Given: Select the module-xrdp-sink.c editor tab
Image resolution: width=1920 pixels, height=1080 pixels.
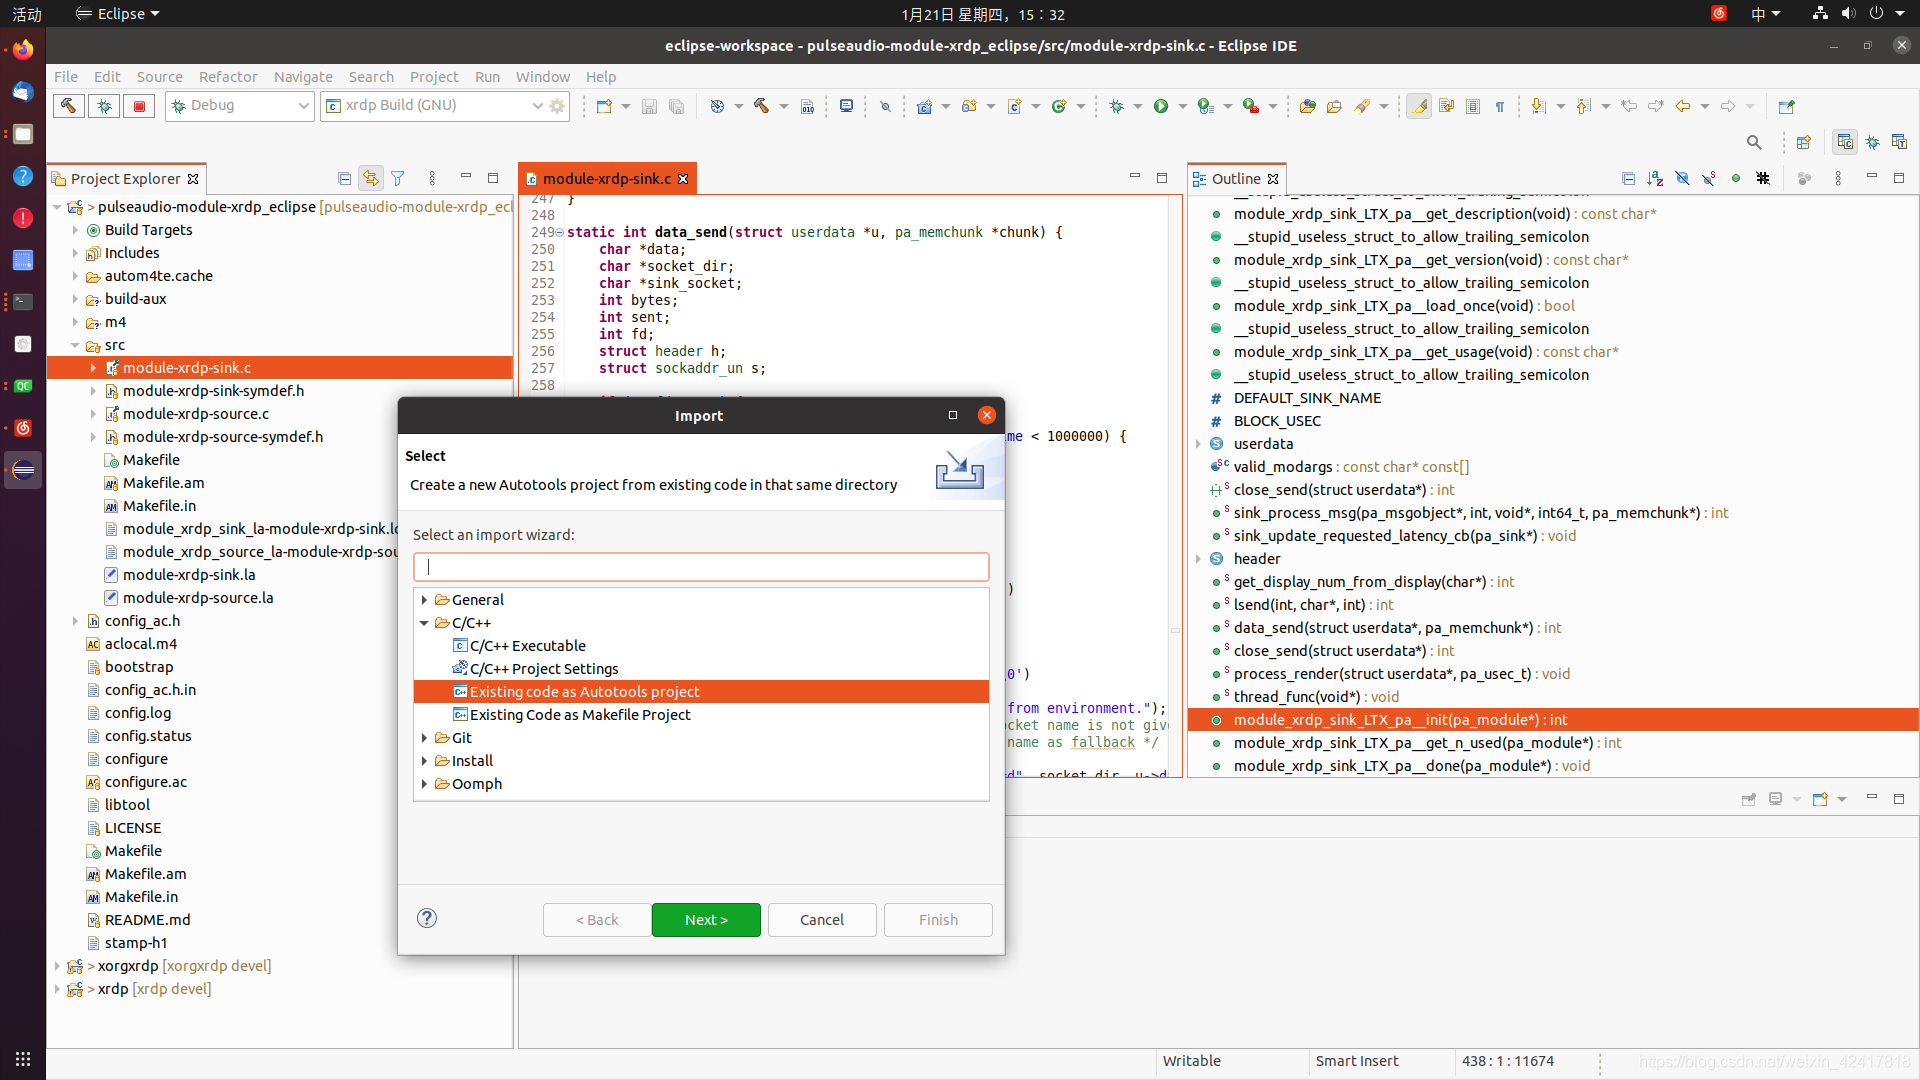Looking at the screenshot, I should click(606, 179).
